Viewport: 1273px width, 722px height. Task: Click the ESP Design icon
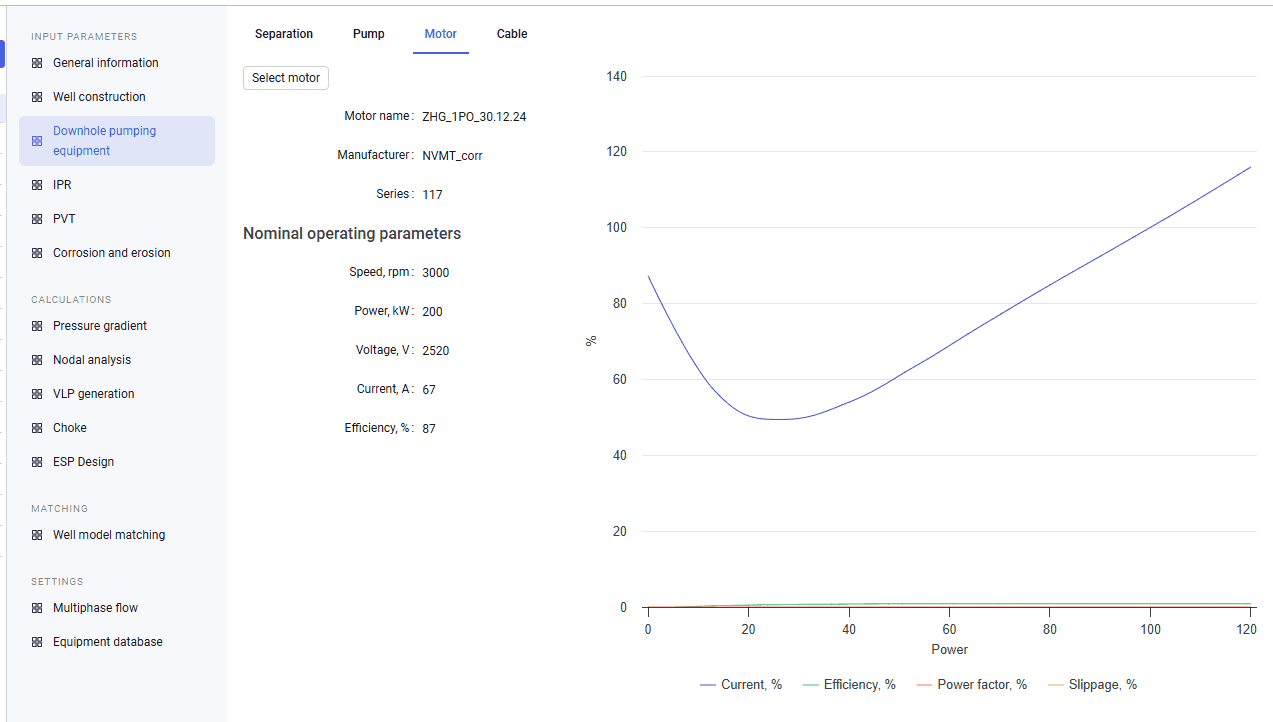[37, 462]
